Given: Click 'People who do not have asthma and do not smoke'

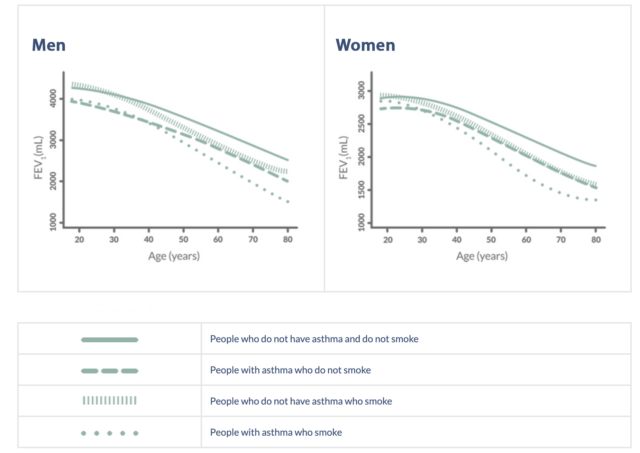Looking at the screenshot, I should pyautogui.click(x=314, y=339).
